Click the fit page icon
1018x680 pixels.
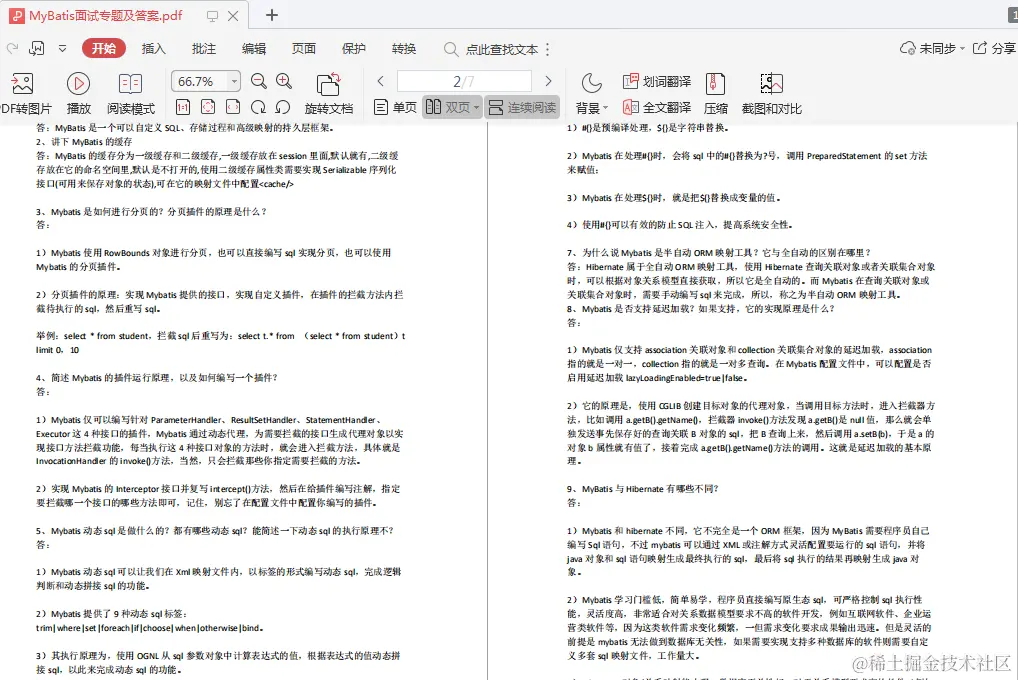point(208,107)
